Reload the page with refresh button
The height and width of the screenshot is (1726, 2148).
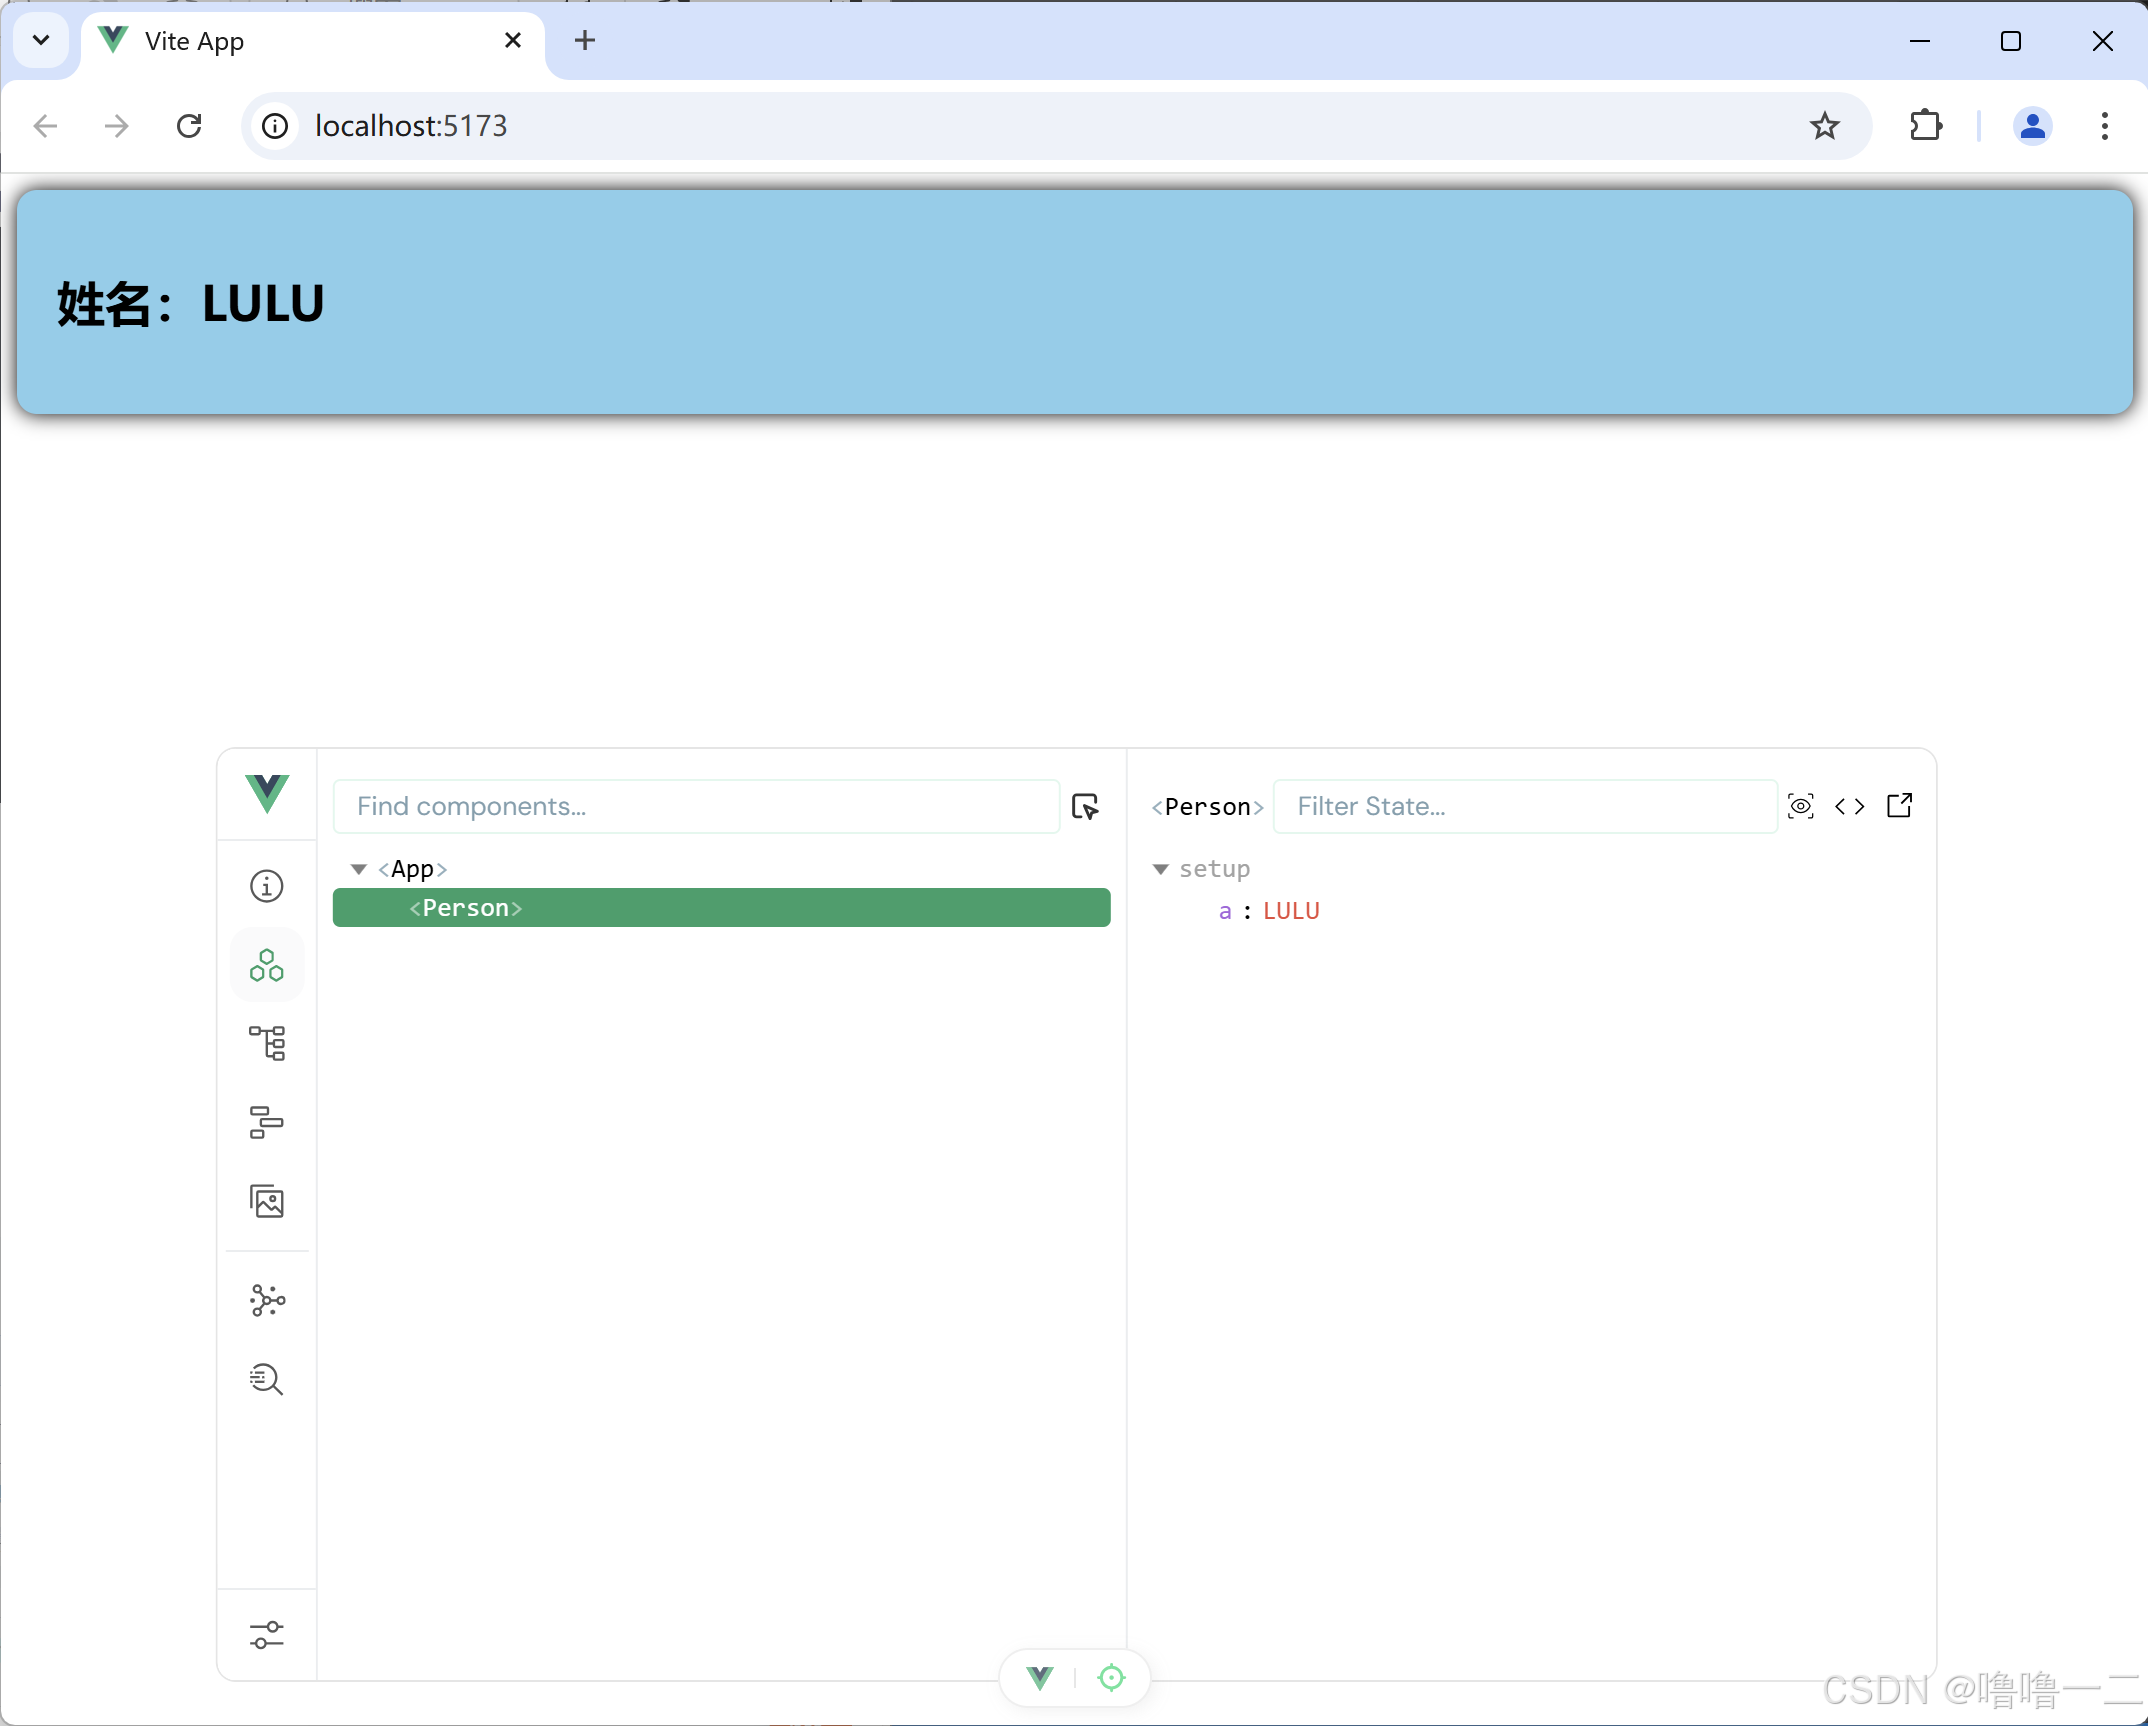pos(188,126)
